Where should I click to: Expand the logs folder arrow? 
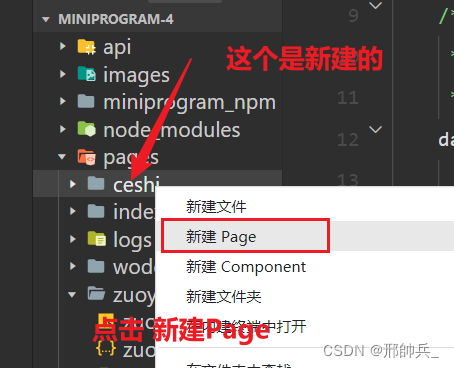[73, 239]
